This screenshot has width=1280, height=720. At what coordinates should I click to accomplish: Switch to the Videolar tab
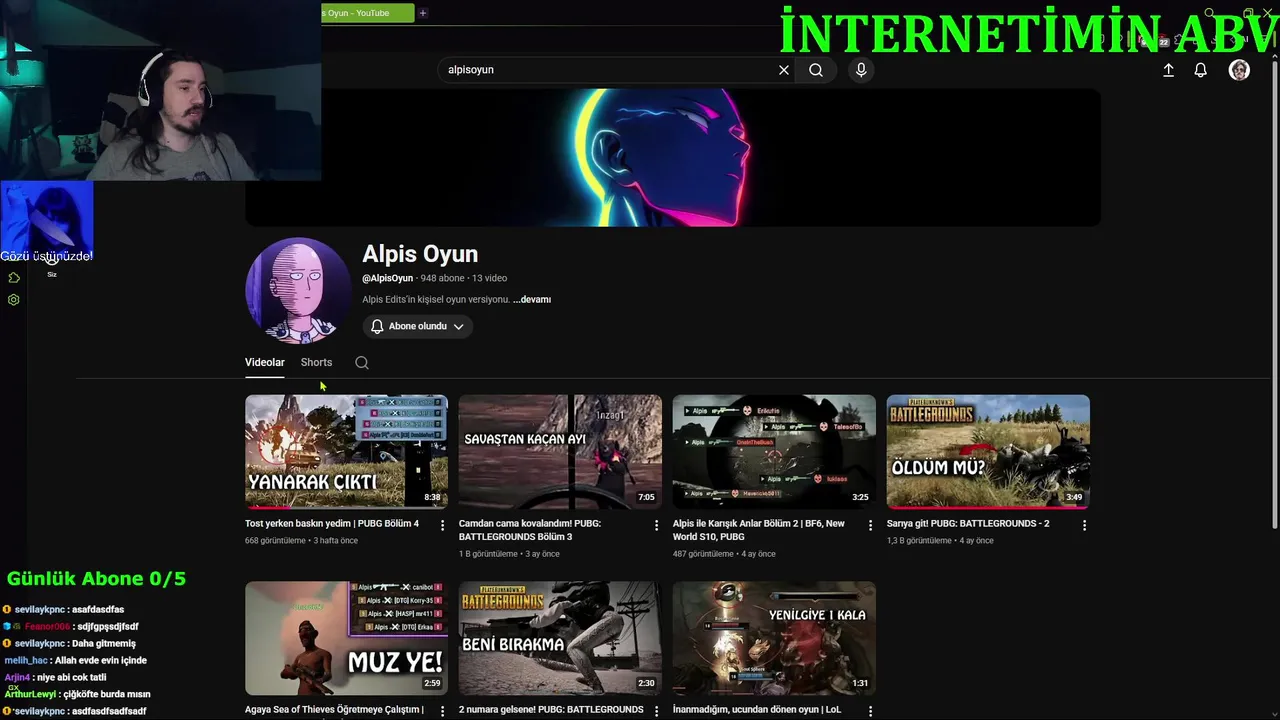coord(265,362)
